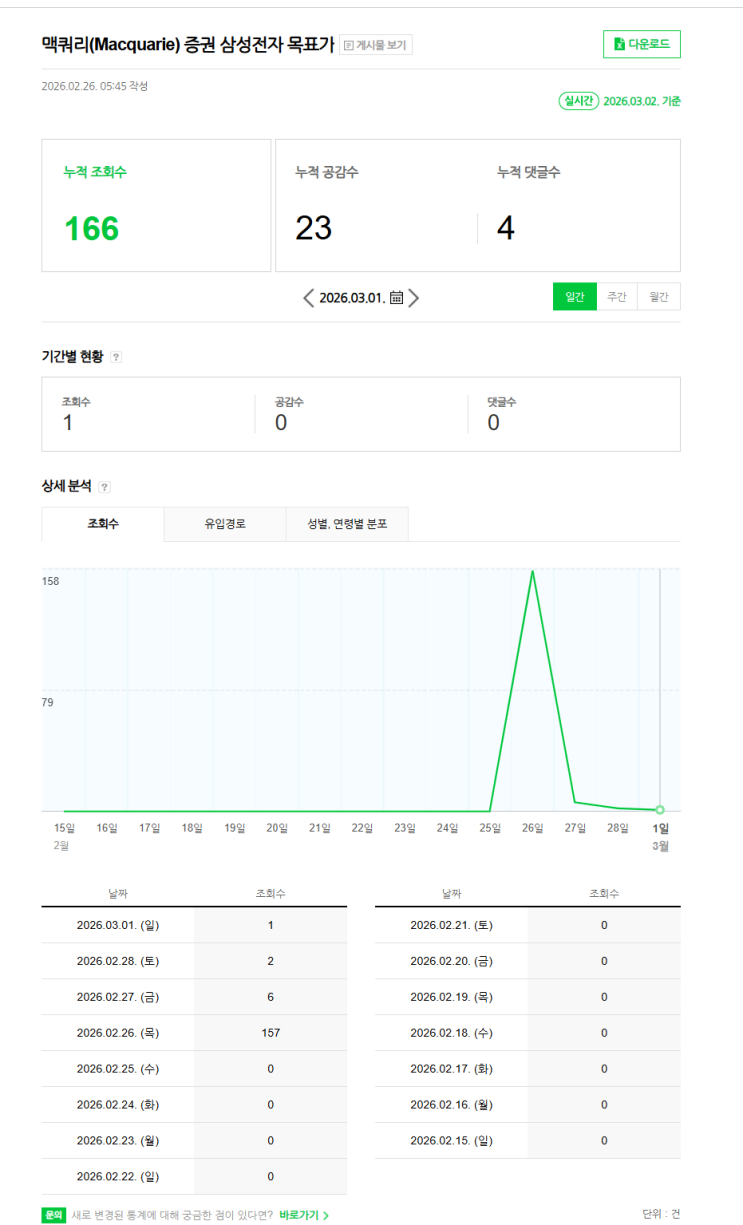This screenshot has width=743, height=1225.
Task: Select the 주간 period toggle
Action: click(617, 297)
